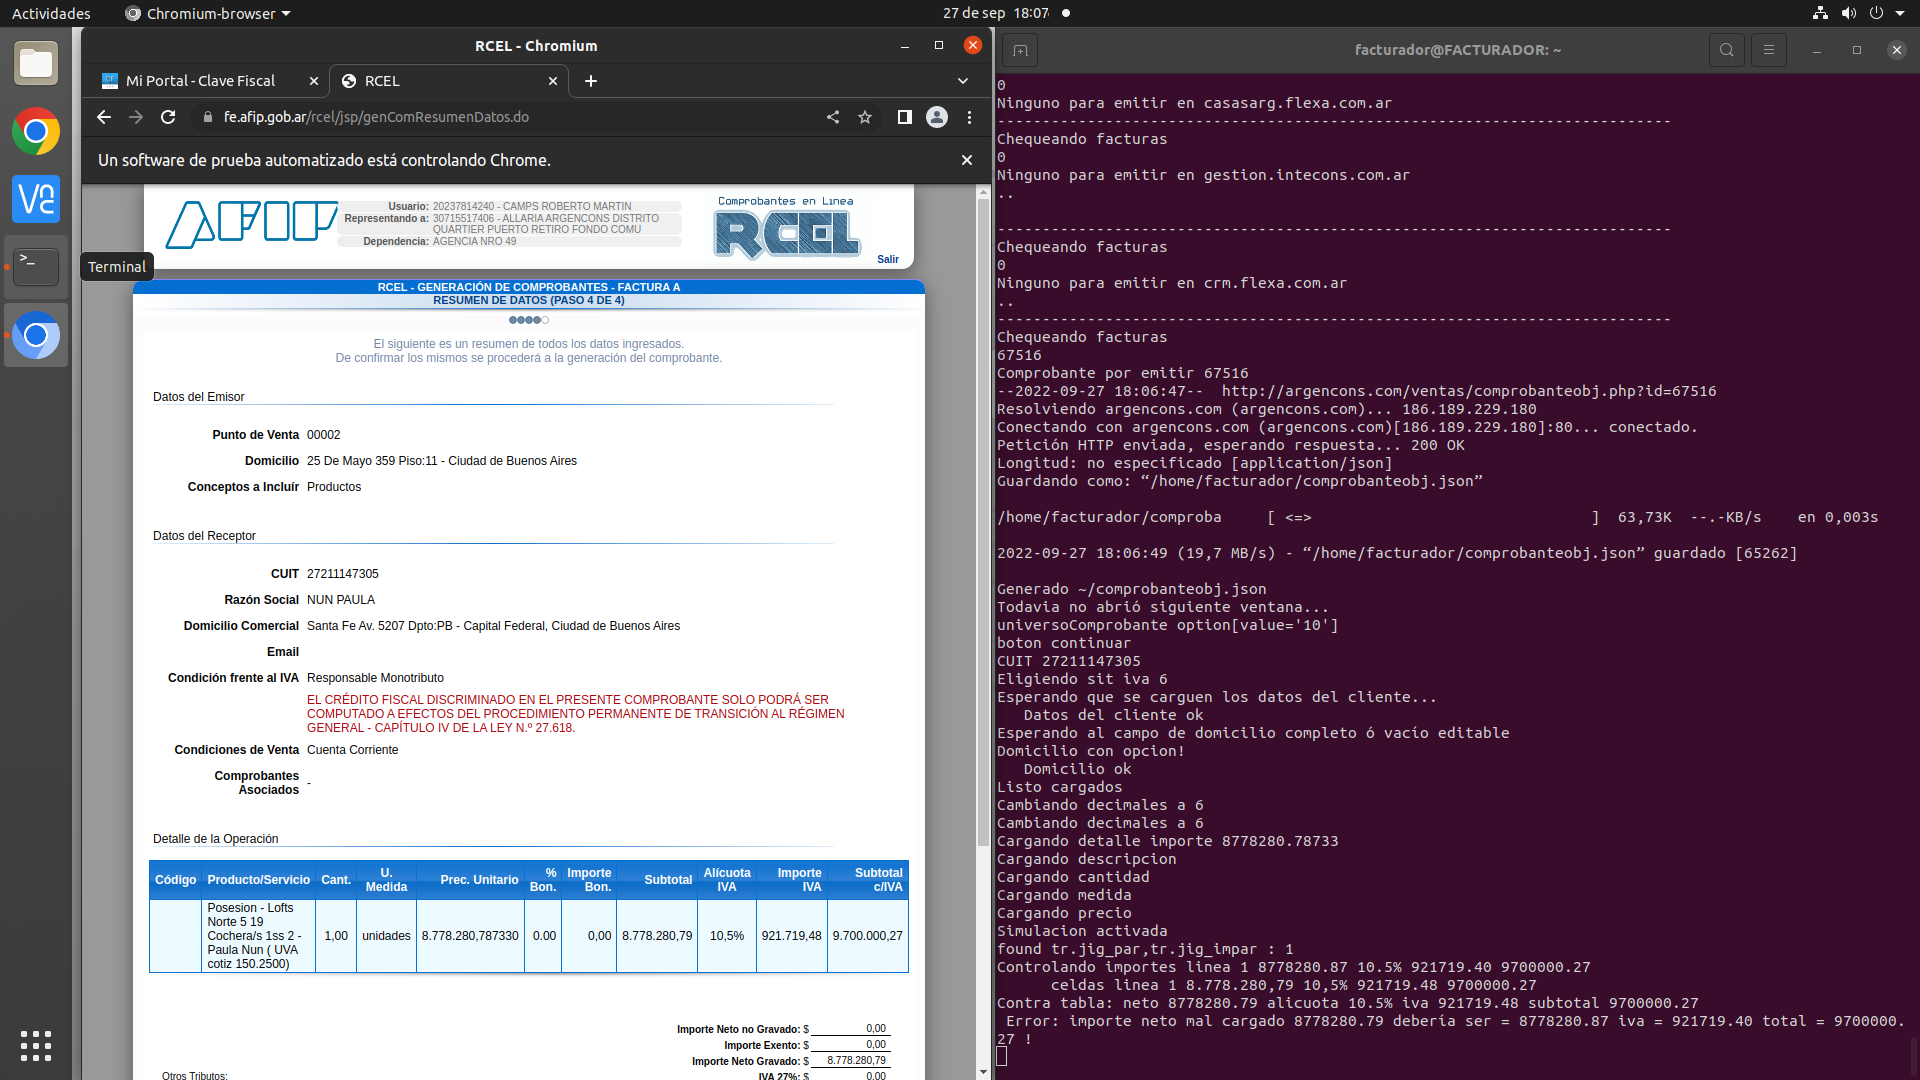View site lock information icon

[208, 117]
